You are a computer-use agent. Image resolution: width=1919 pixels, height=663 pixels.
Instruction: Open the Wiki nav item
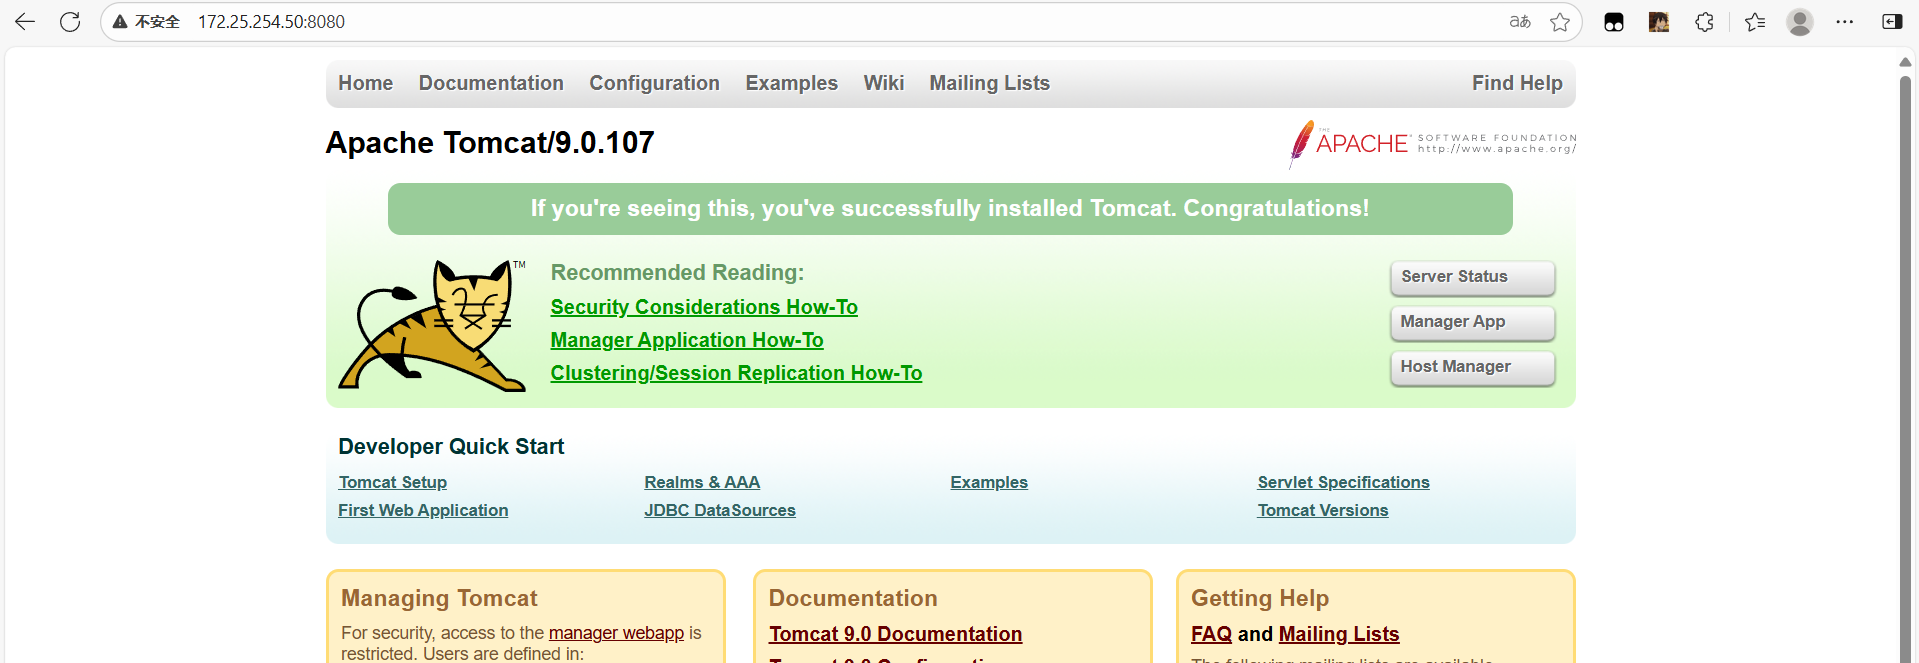click(884, 83)
